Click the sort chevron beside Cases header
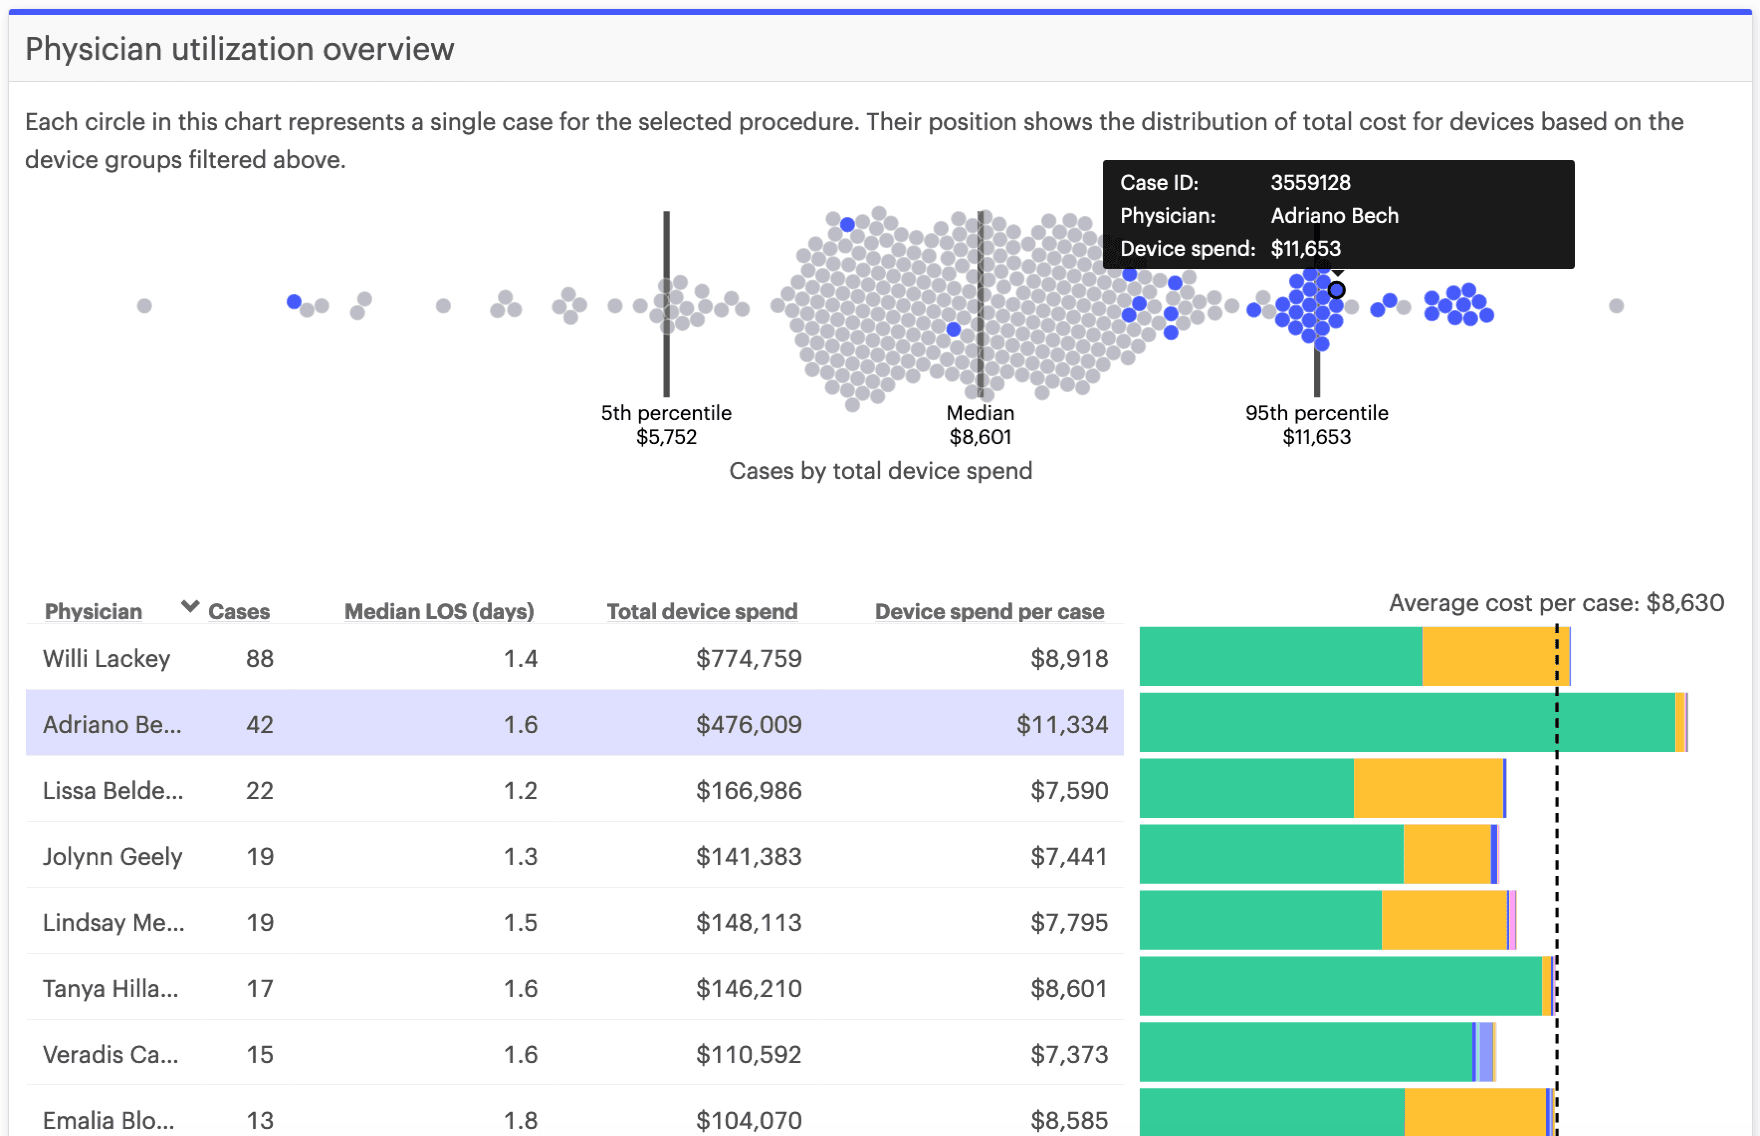 [x=189, y=607]
